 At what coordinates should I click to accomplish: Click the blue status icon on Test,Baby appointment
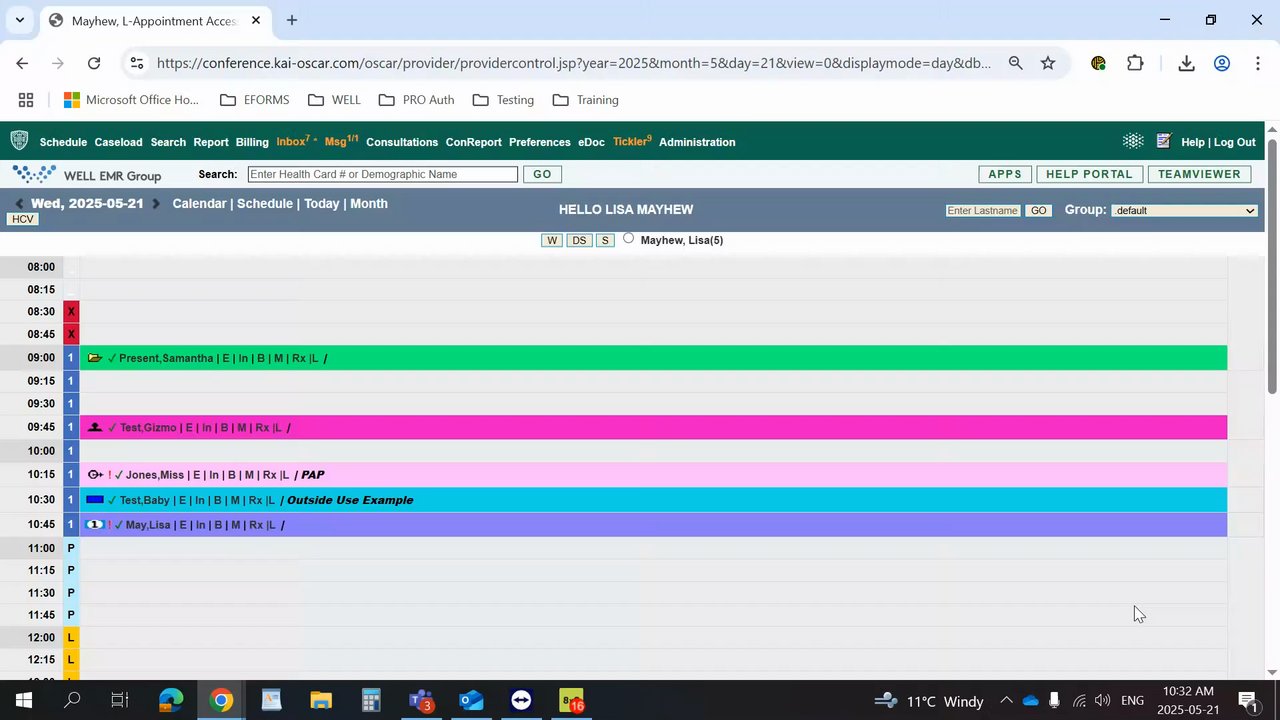tap(95, 500)
